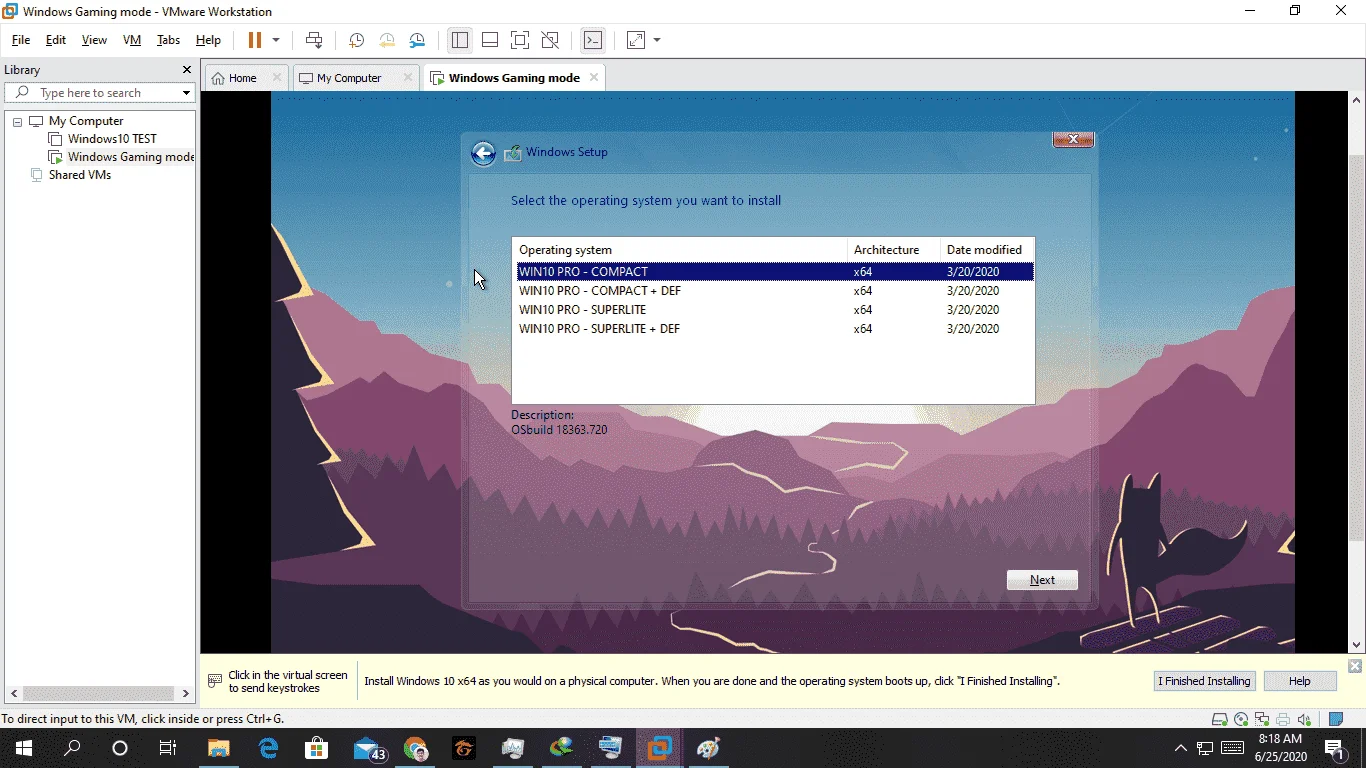The image size is (1366, 768).
Task: Toggle the console view toolbar button
Action: (593, 40)
